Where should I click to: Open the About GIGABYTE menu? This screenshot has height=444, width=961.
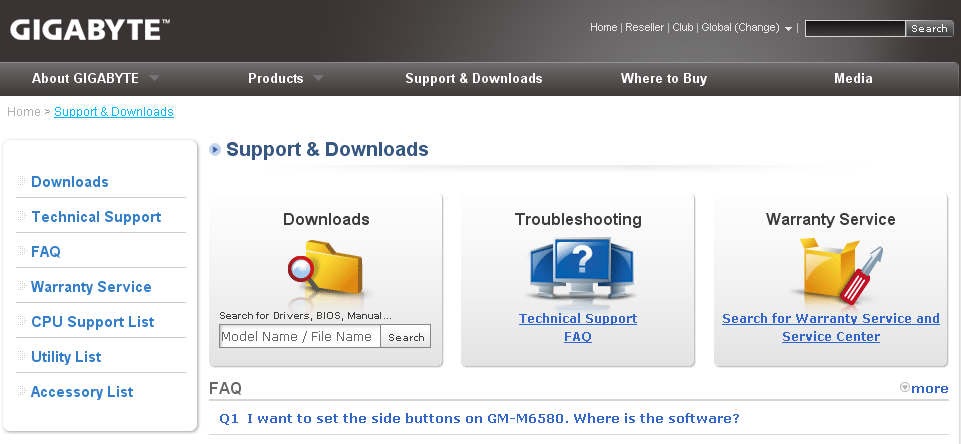(85, 78)
